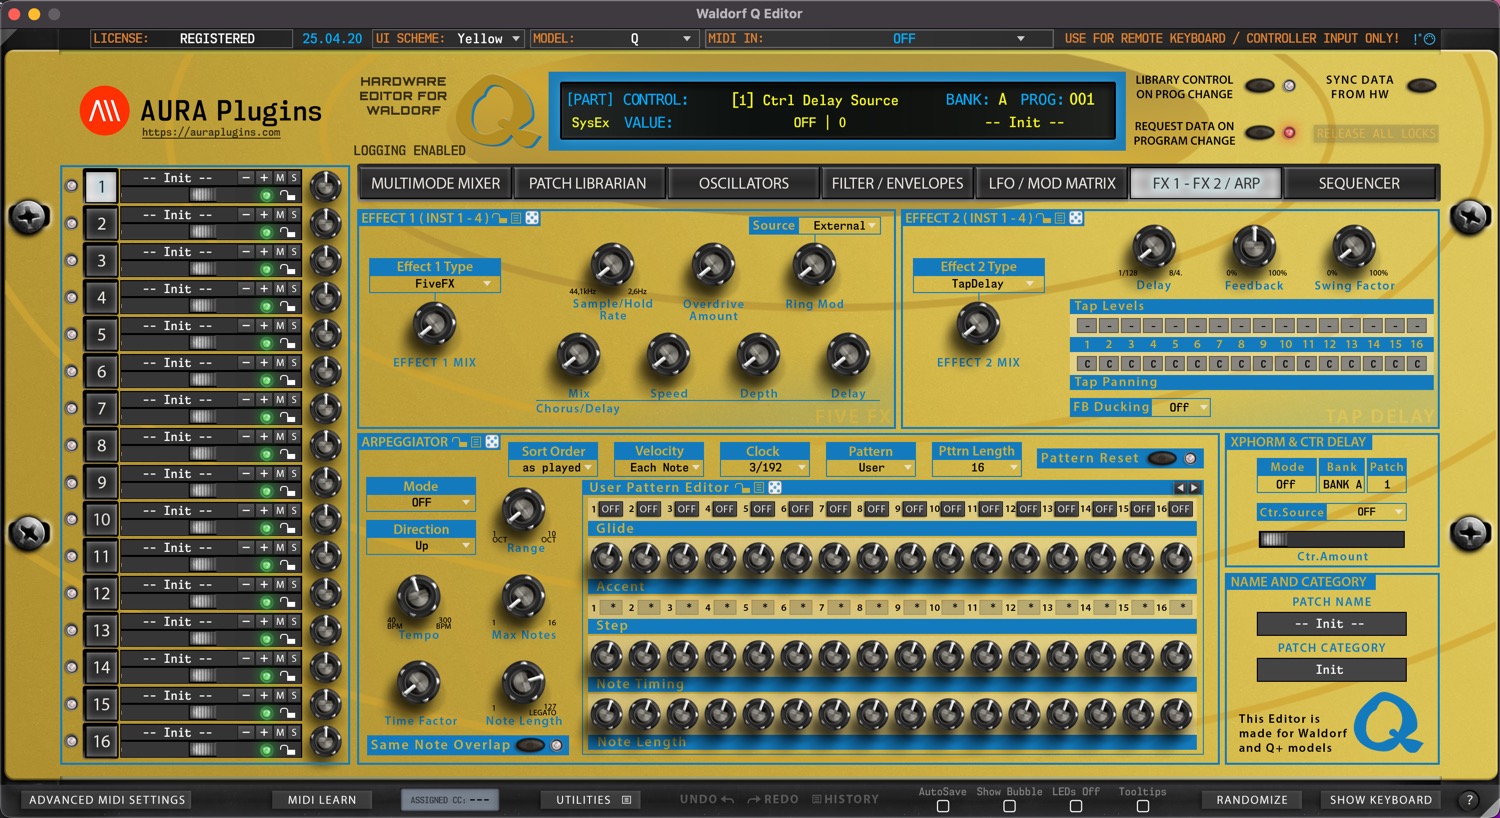The height and width of the screenshot is (818, 1500).
Task: Open the UI Scheme dropdown
Action: click(489, 39)
